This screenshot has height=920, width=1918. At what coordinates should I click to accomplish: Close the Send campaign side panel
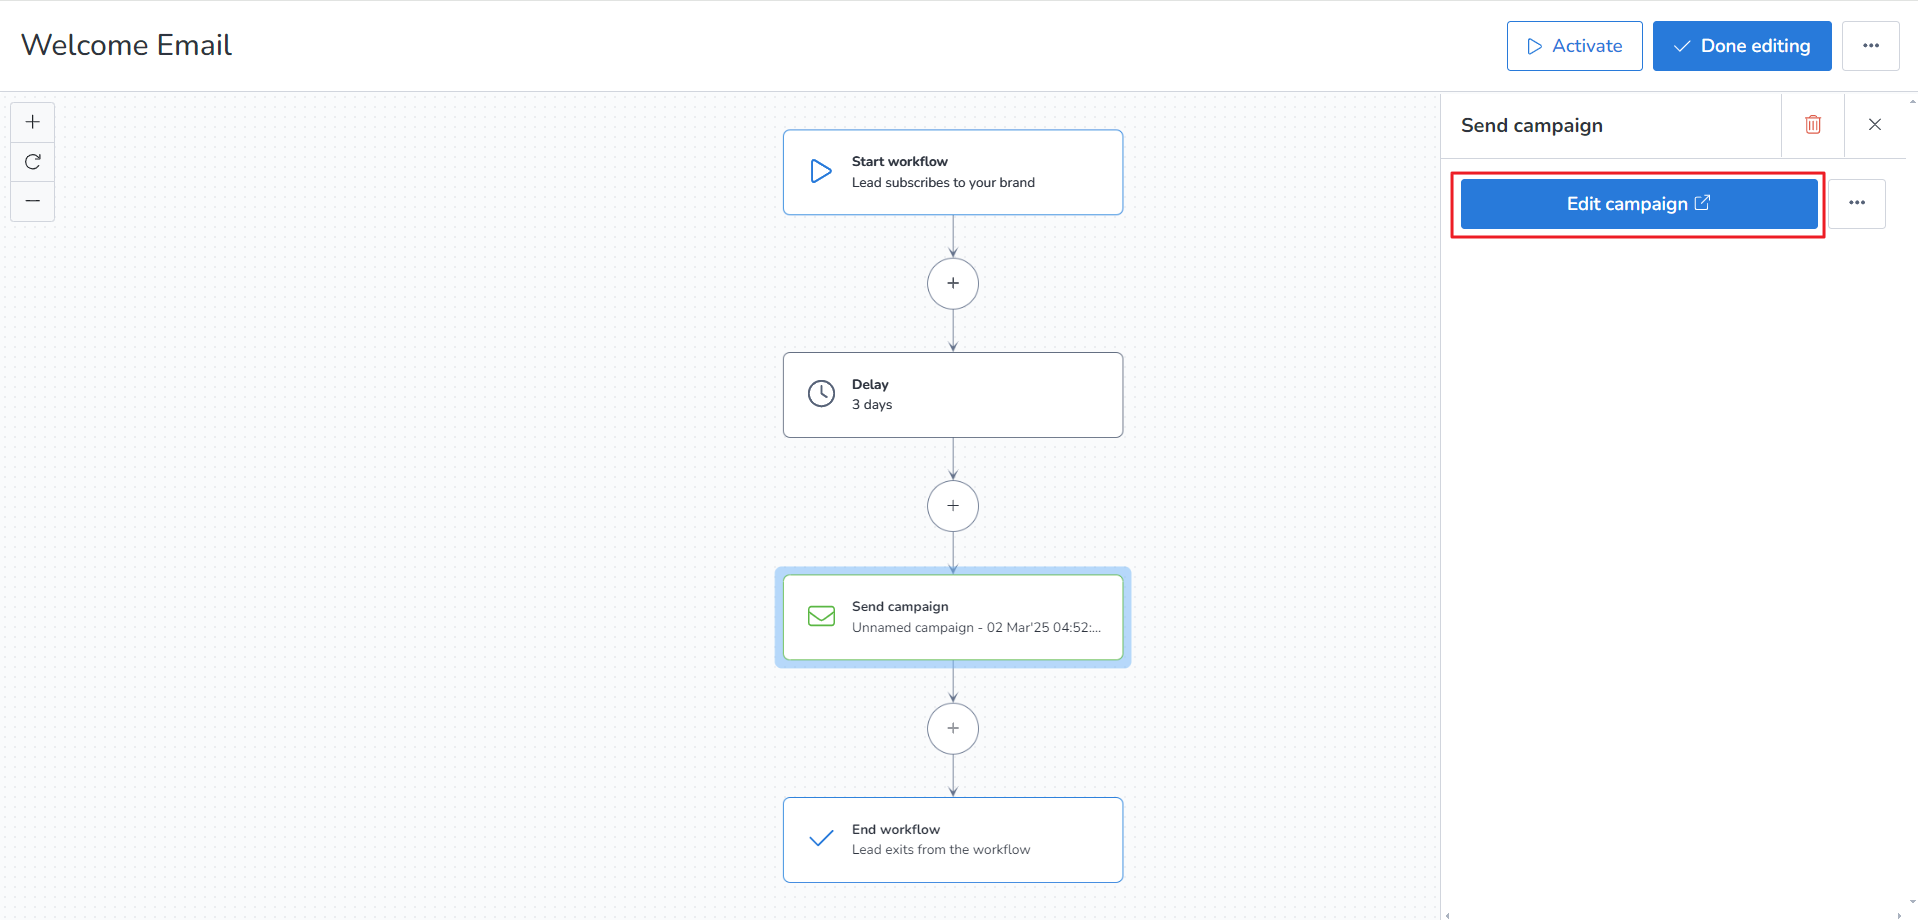pyautogui.click(x=1874, y=125)
